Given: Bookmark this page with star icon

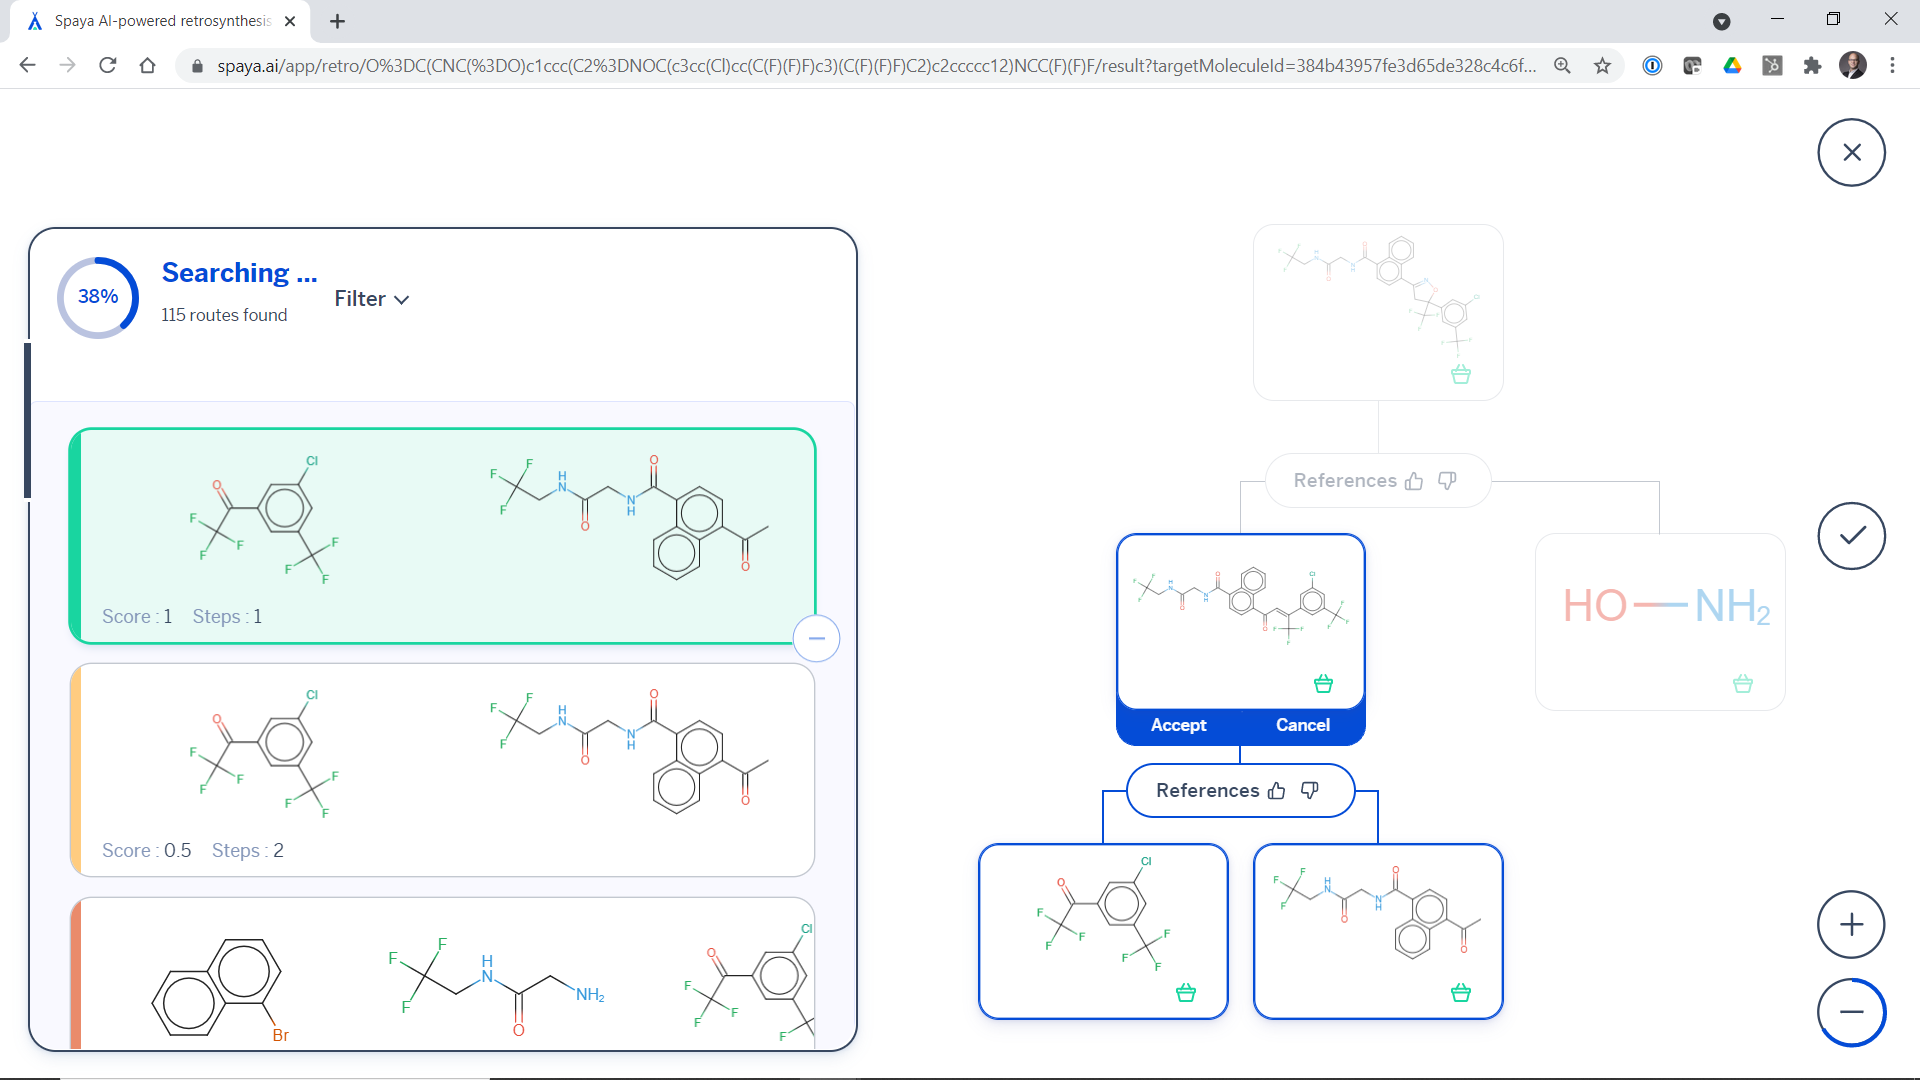Looking at the screenshot, I should point(1603,66).
